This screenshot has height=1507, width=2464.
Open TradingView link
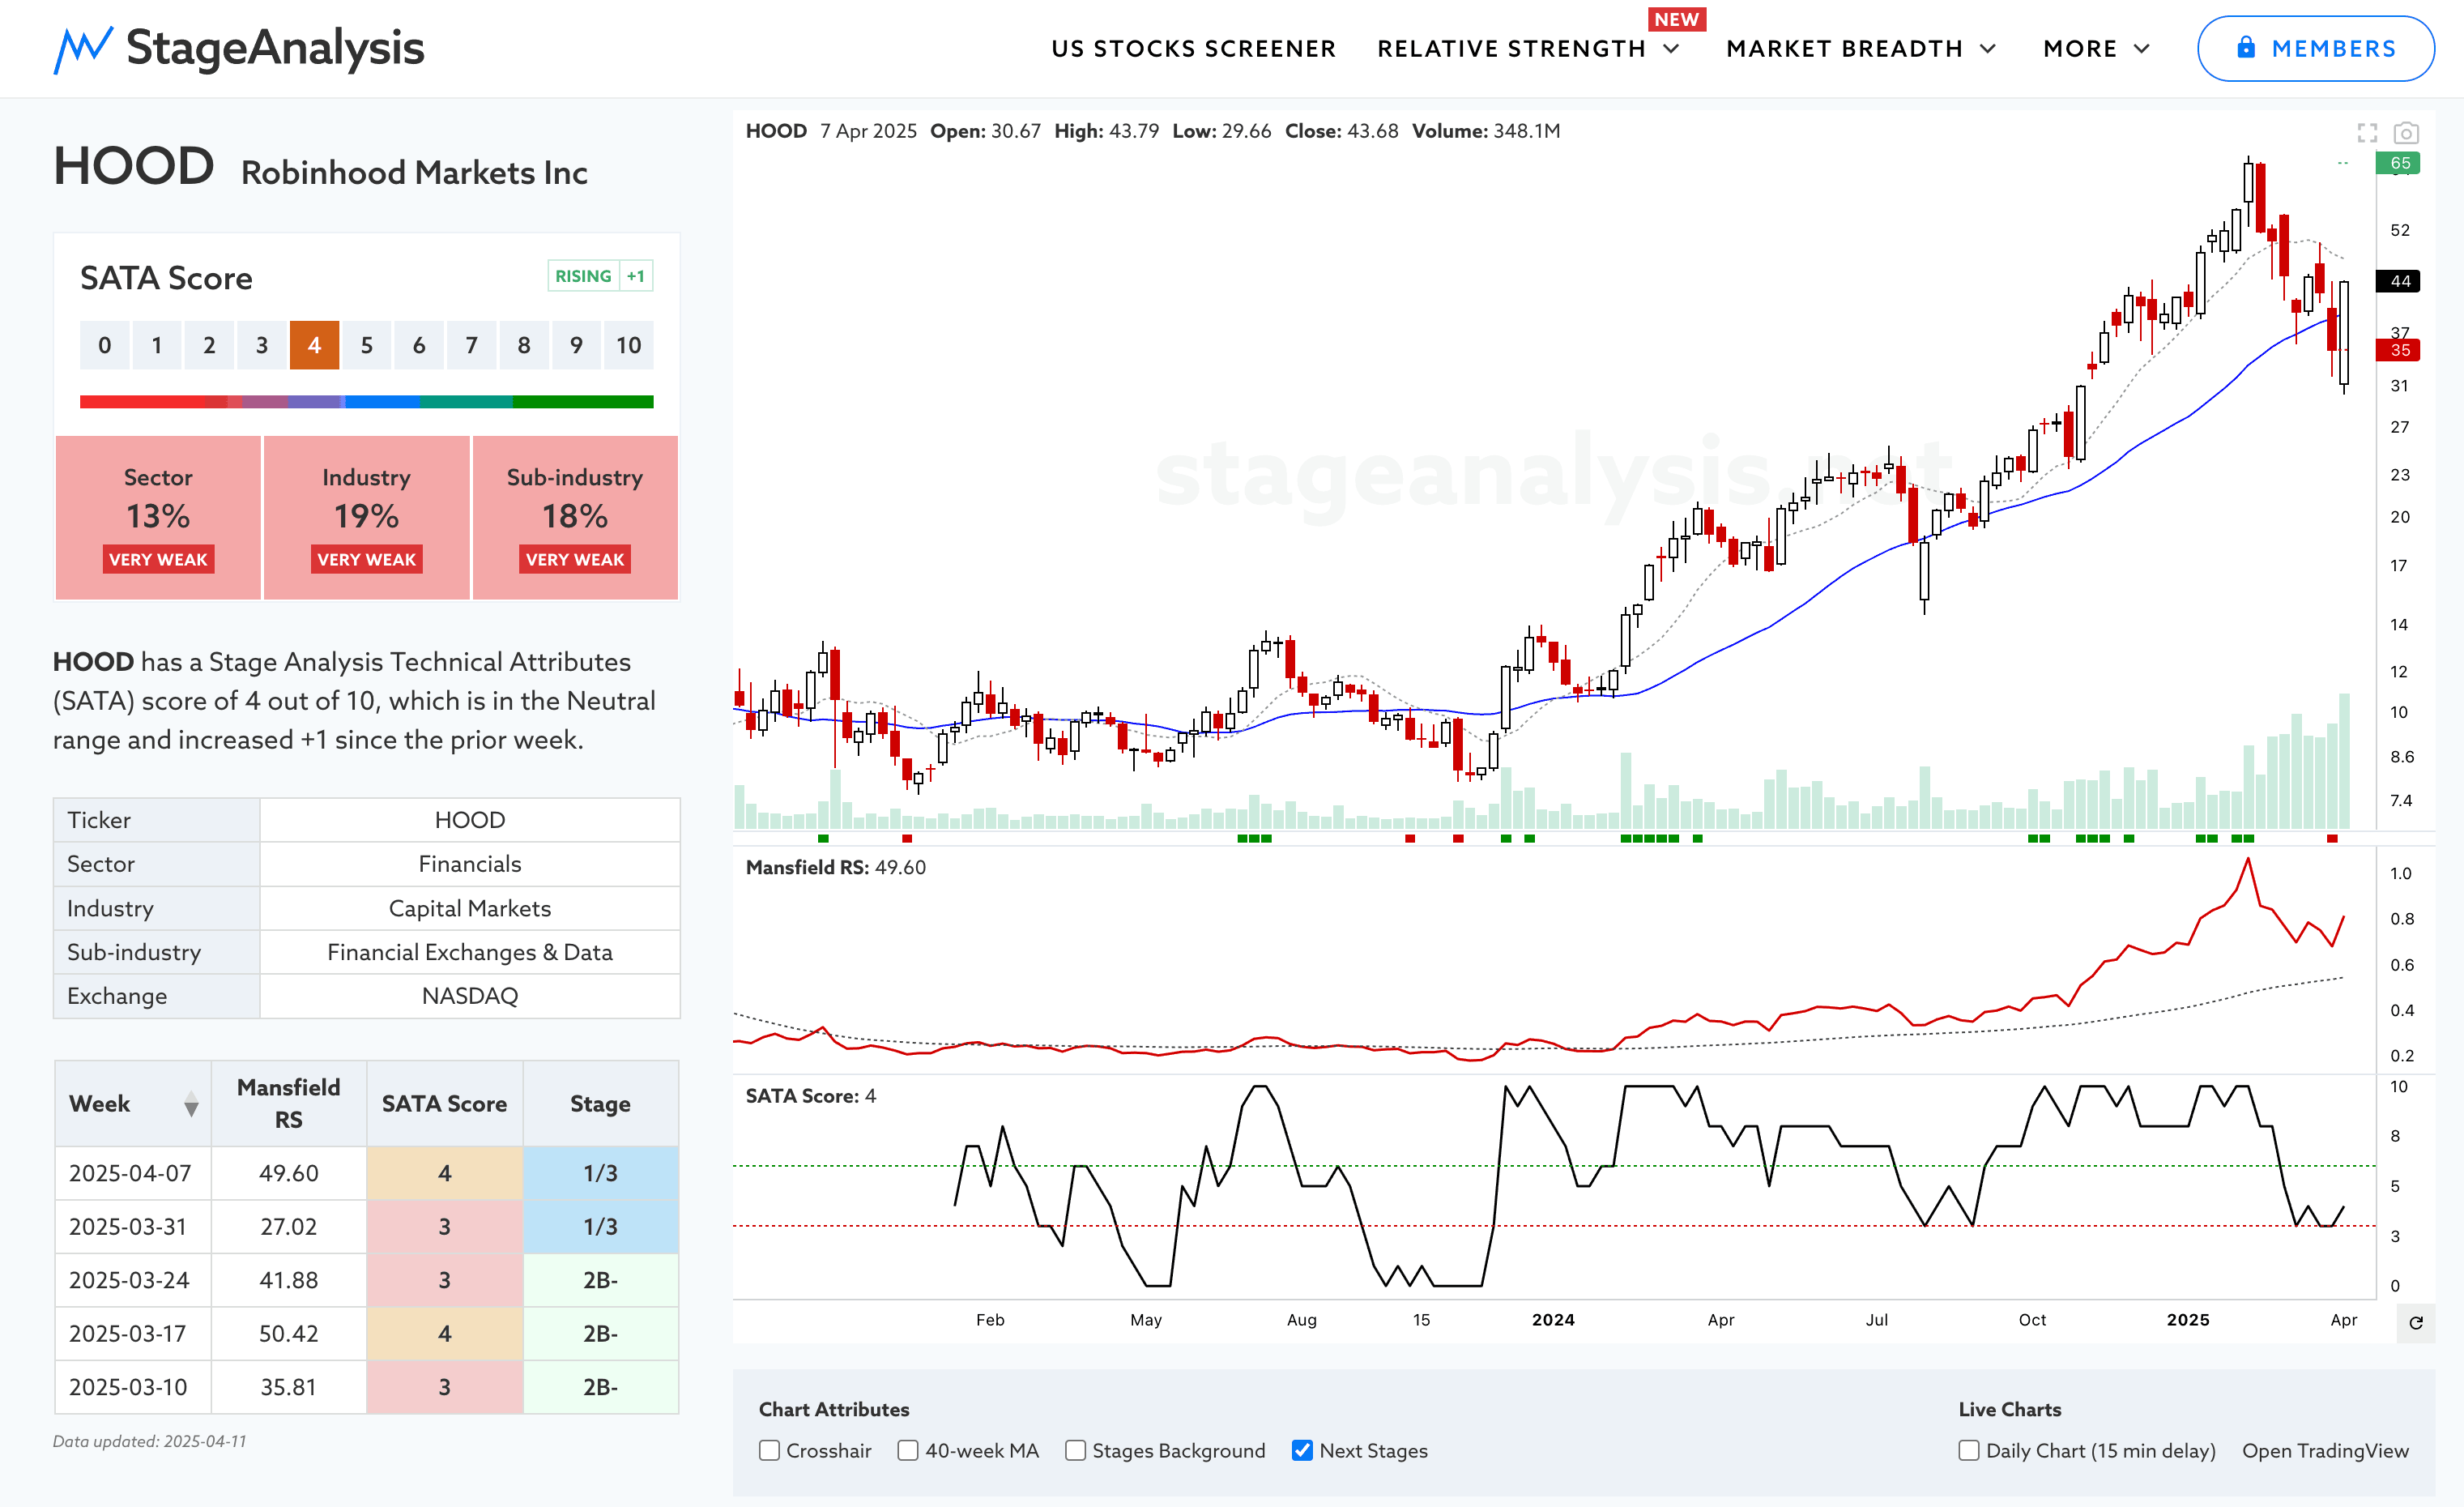coord(2325,1450)
